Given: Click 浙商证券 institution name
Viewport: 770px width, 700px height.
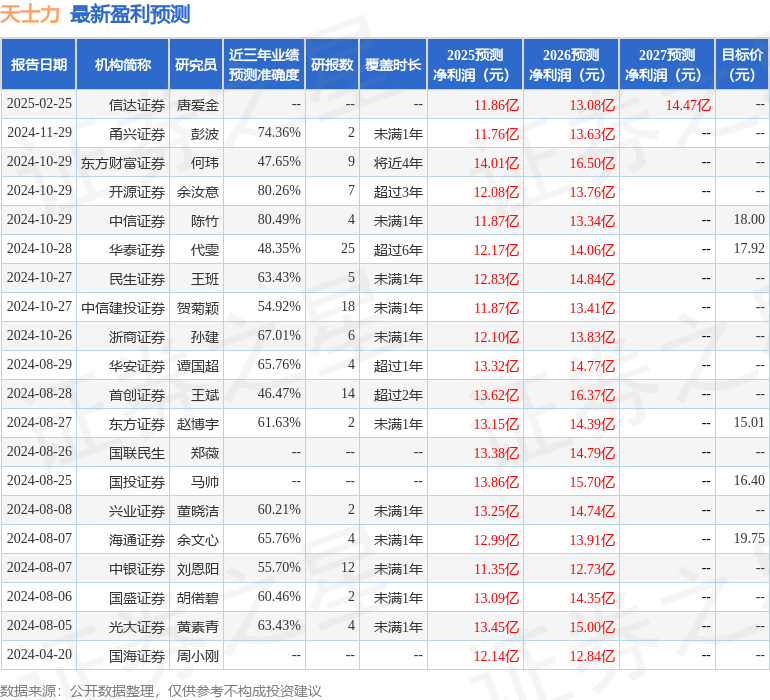Looking at the screenshot, I should pyautogui.click(x=137, y=336).
